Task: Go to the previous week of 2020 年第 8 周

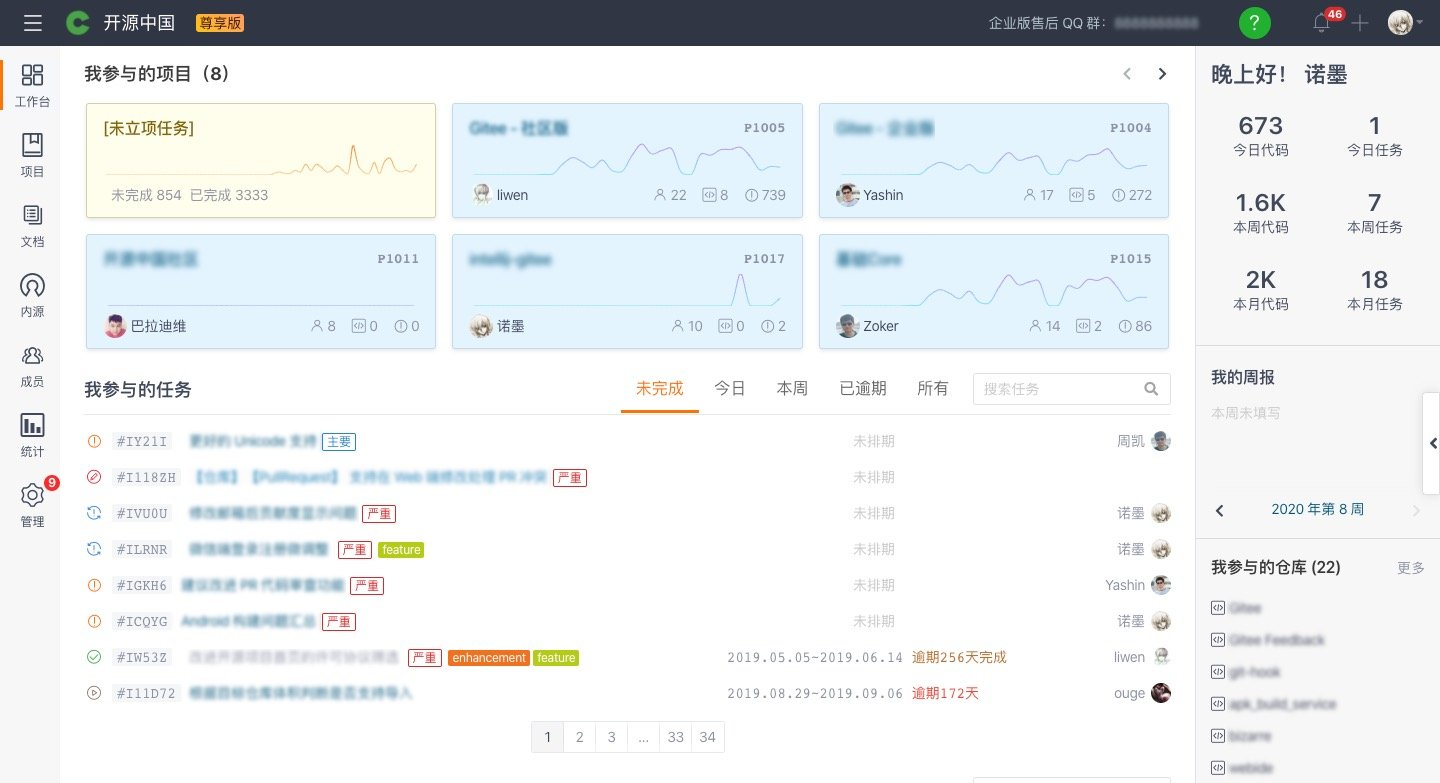Action: pyautogui.click(x=1220, y=510)
